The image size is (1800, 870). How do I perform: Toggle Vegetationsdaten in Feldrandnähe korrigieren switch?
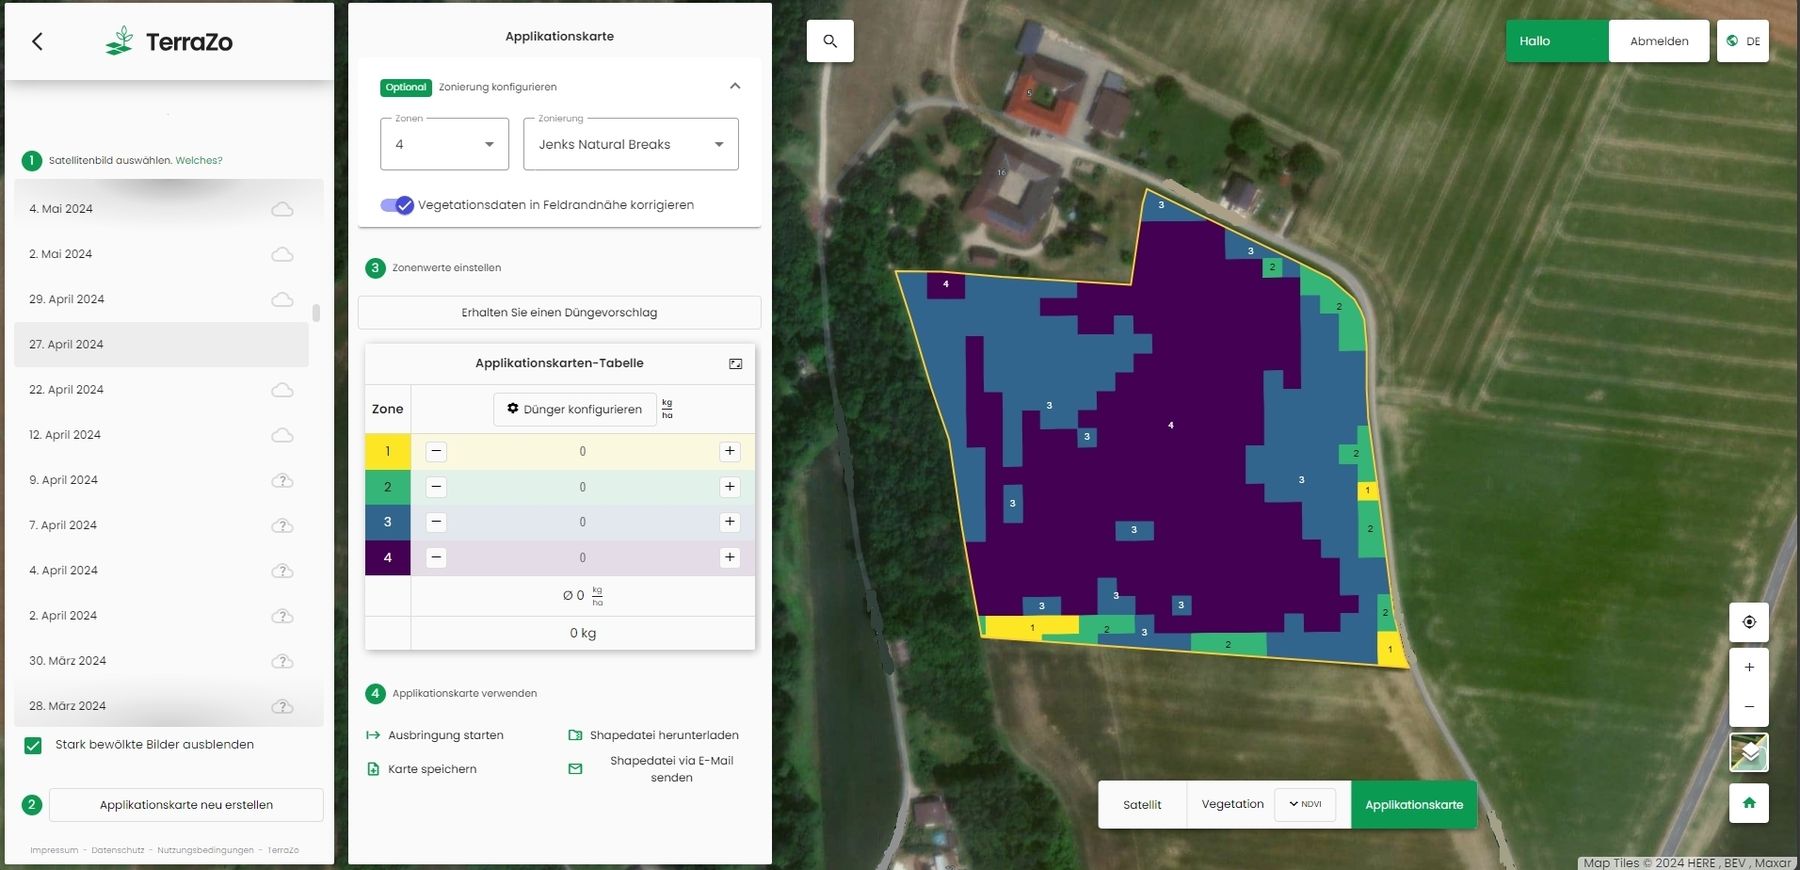pos(397,205)
